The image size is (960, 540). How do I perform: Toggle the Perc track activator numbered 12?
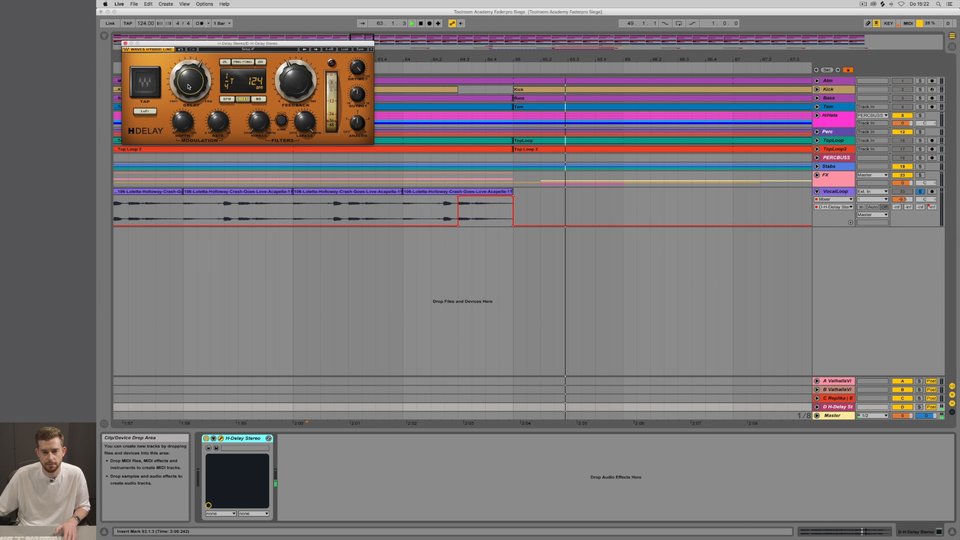point(902,132)
